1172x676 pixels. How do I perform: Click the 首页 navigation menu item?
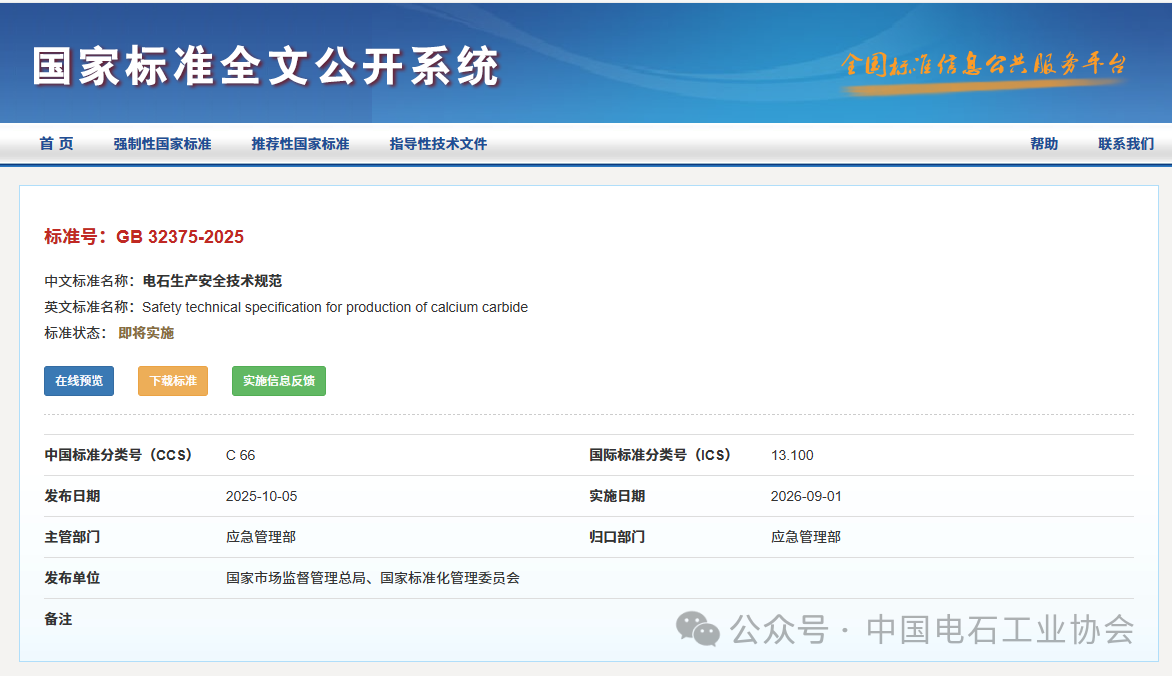pos(56,144)
